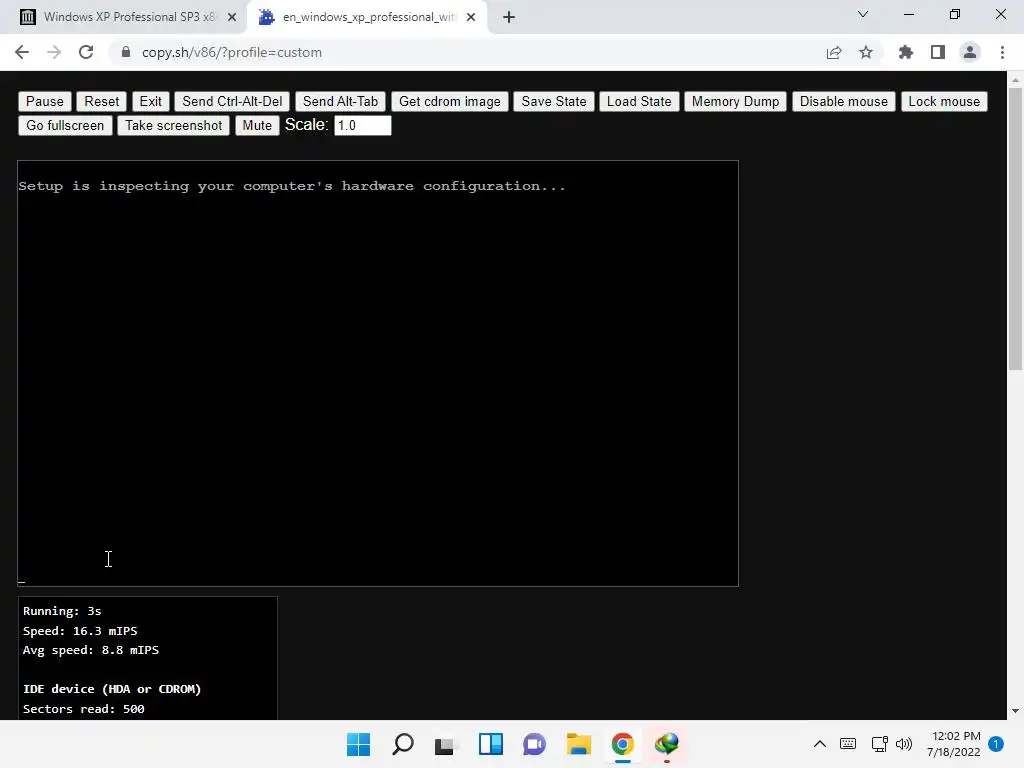1024x768 pixels.
Task: Click Load State
Action: pyautogui.click(x=639, y=101)
